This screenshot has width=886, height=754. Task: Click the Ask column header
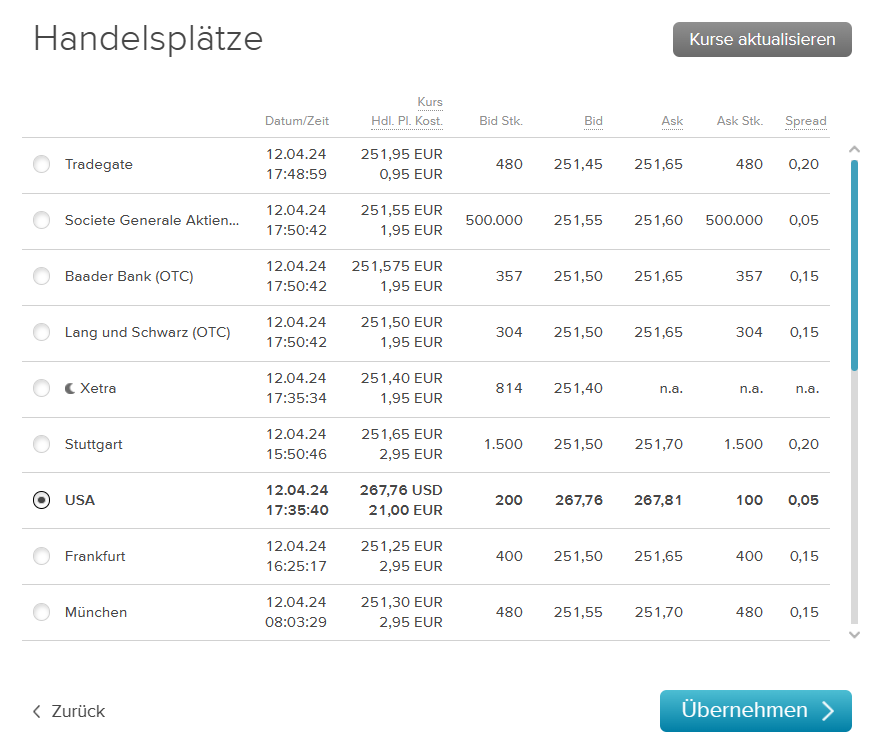[672, 121]
